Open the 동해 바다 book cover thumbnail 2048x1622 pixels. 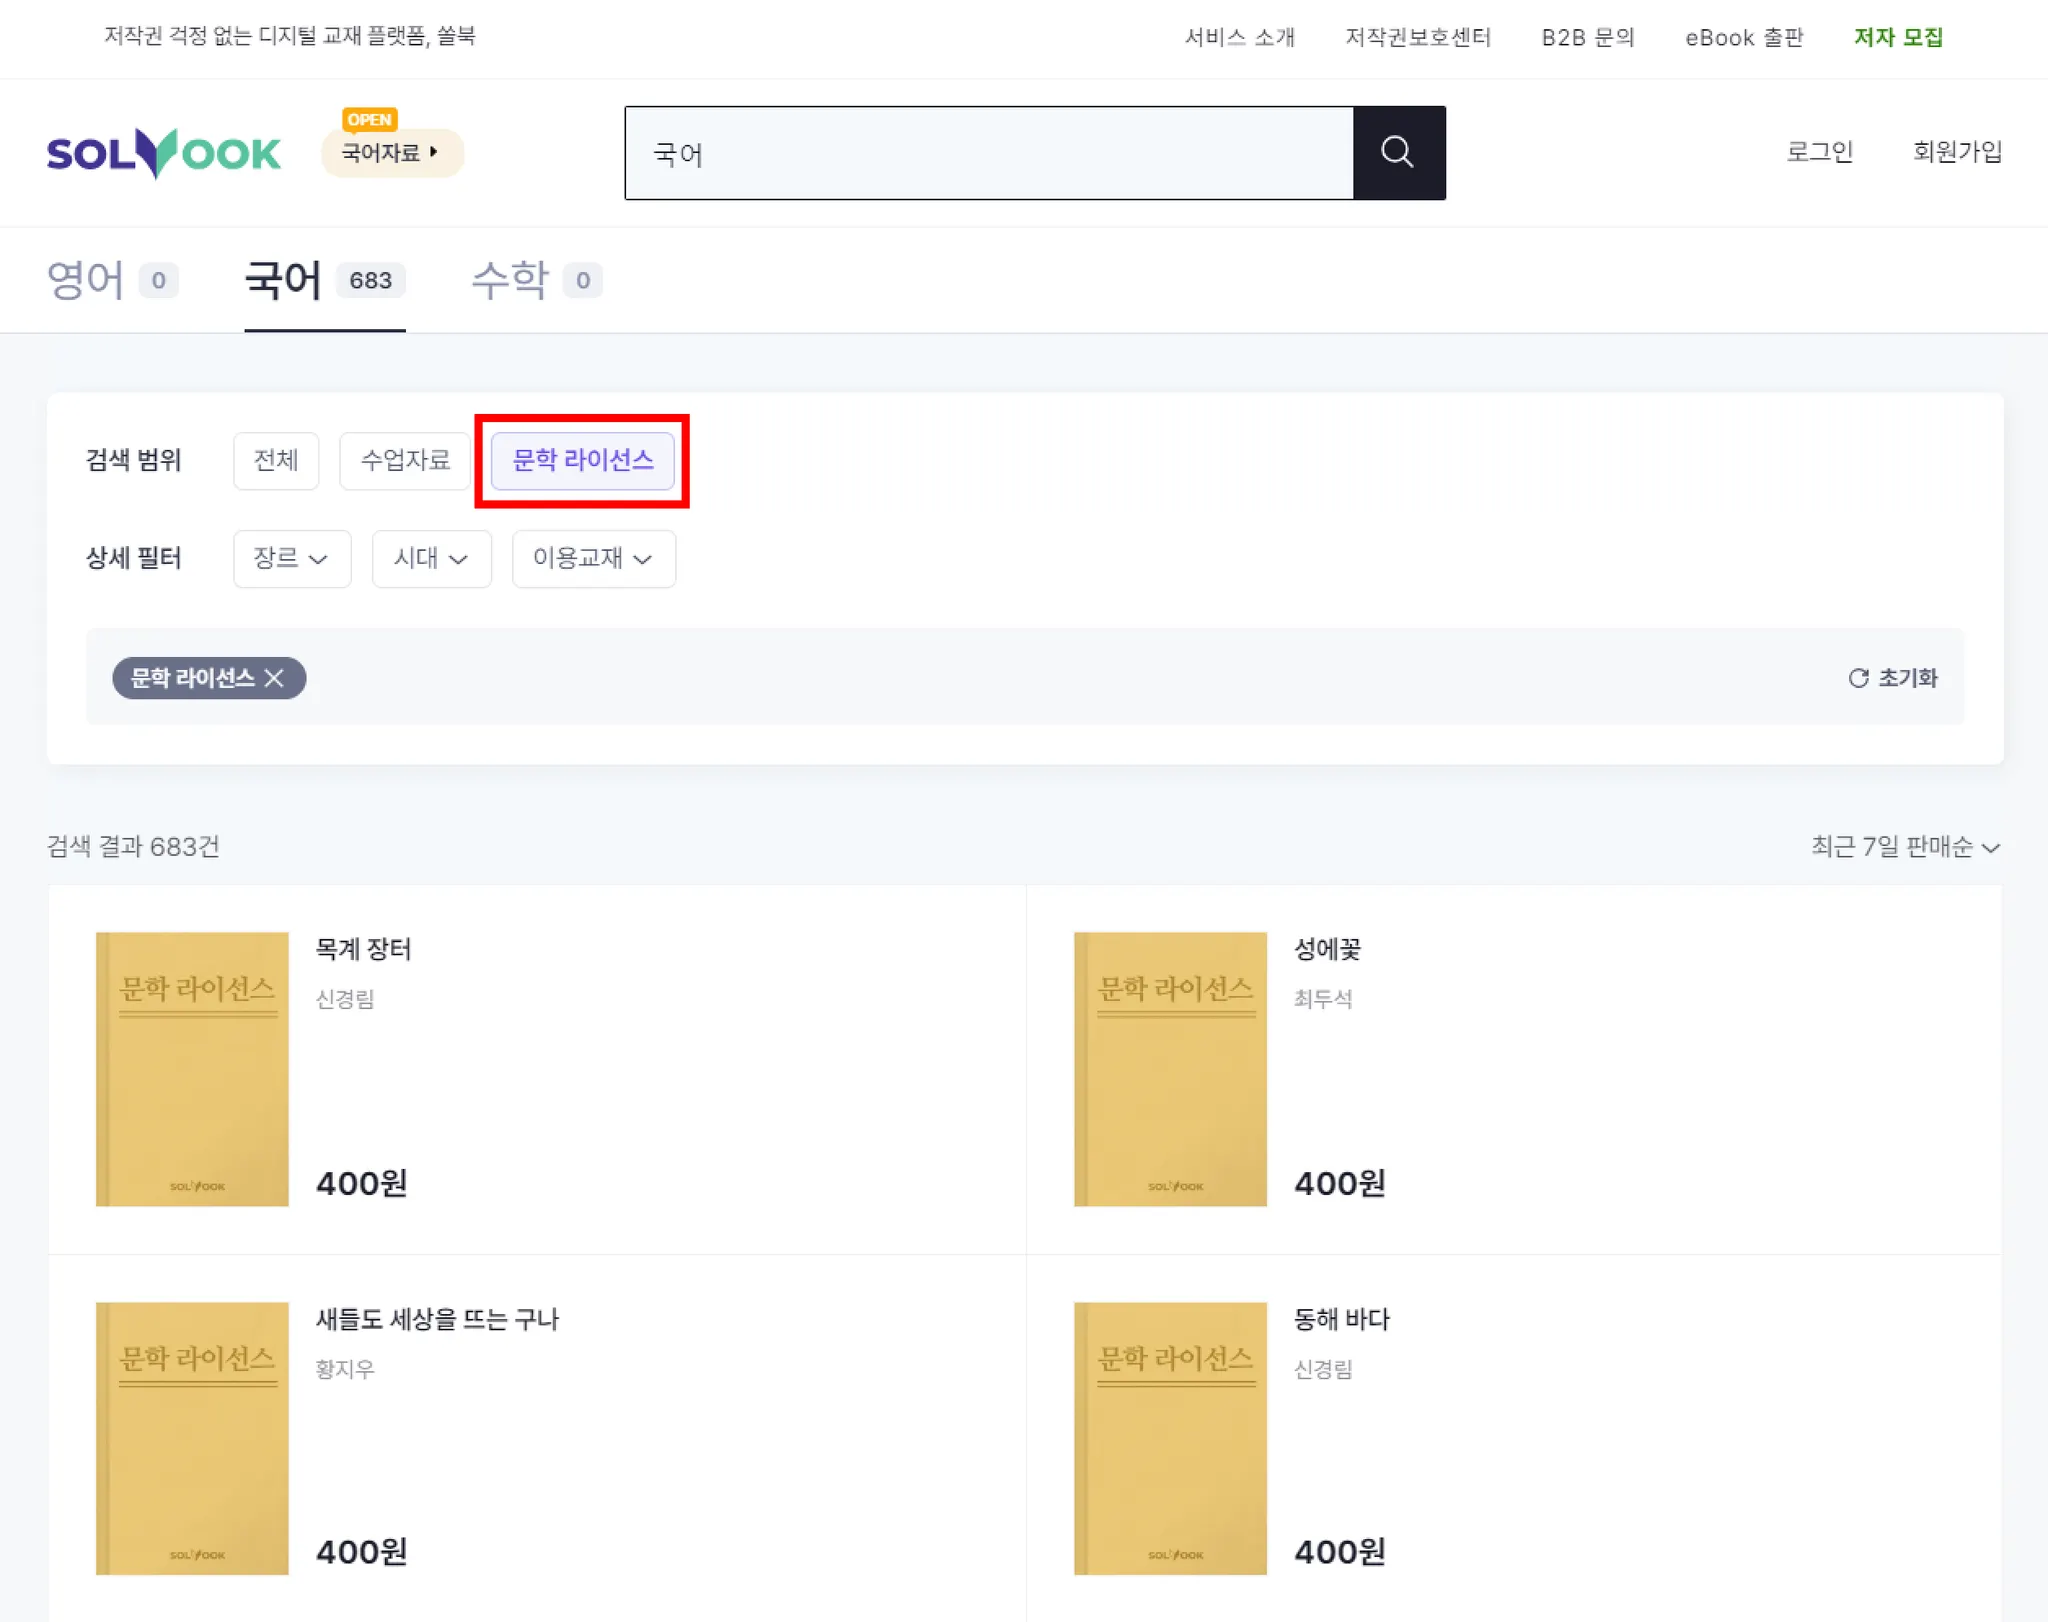pyautogui.click(x=1169, y=1437)
